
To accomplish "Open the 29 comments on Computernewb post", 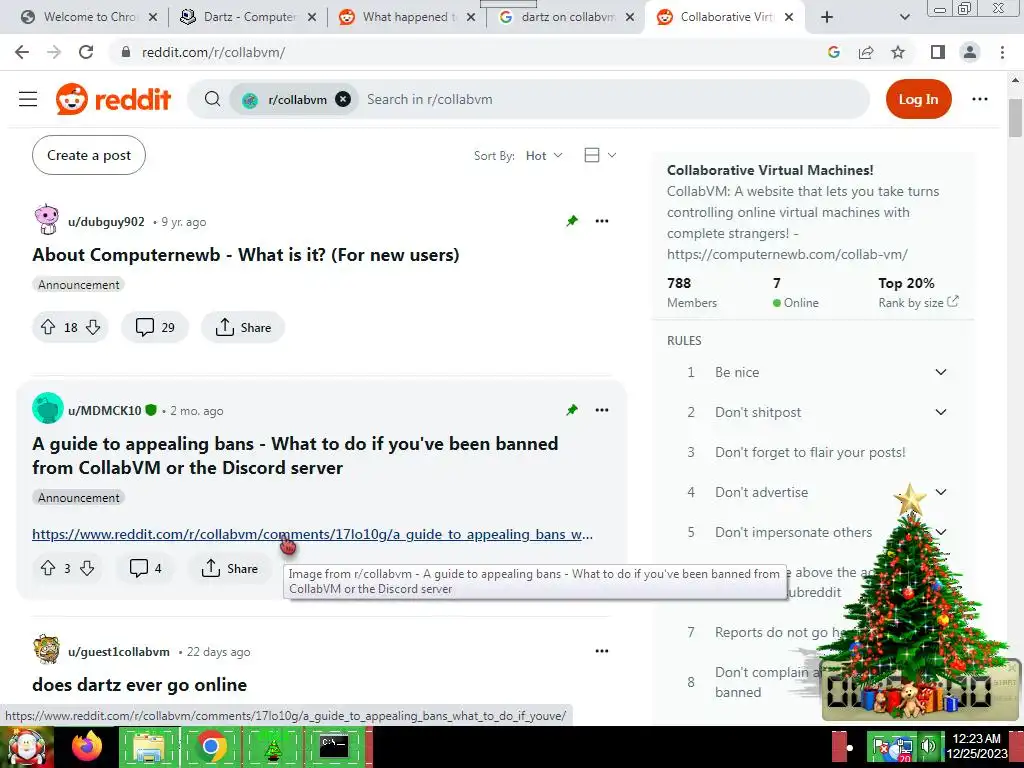I will [x=155, y=327].
